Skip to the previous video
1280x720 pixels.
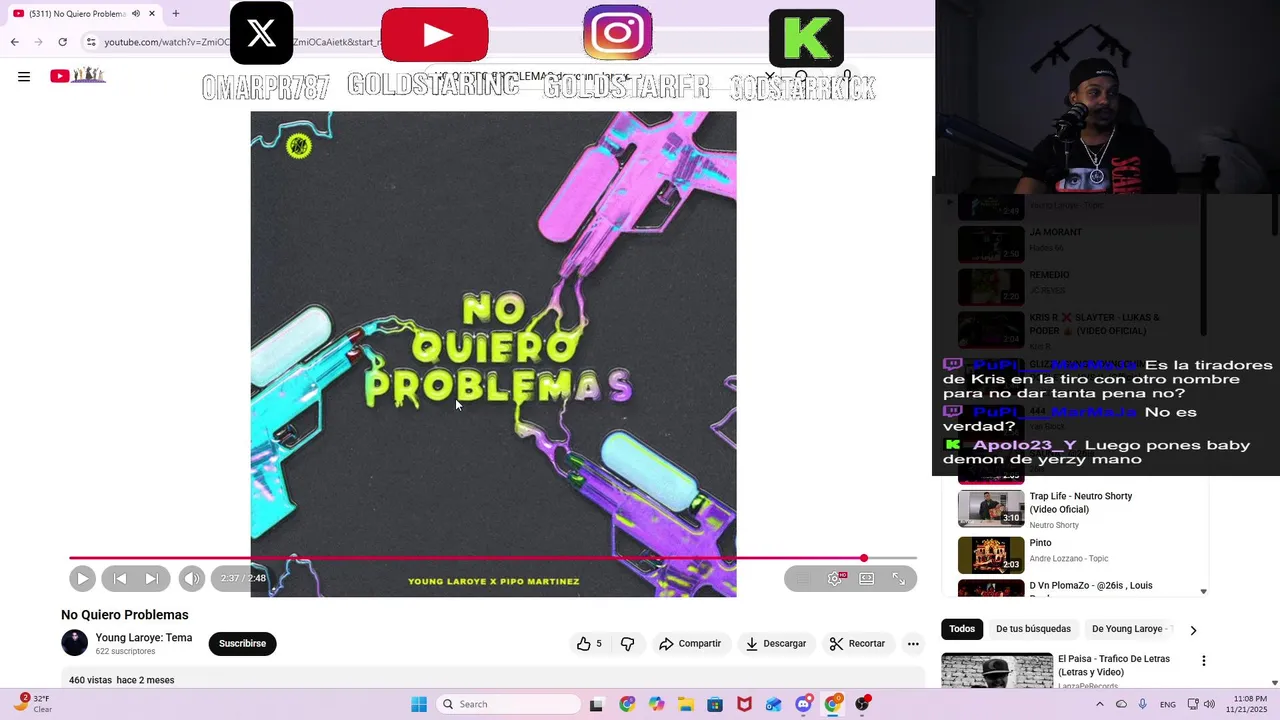[119, 578]
